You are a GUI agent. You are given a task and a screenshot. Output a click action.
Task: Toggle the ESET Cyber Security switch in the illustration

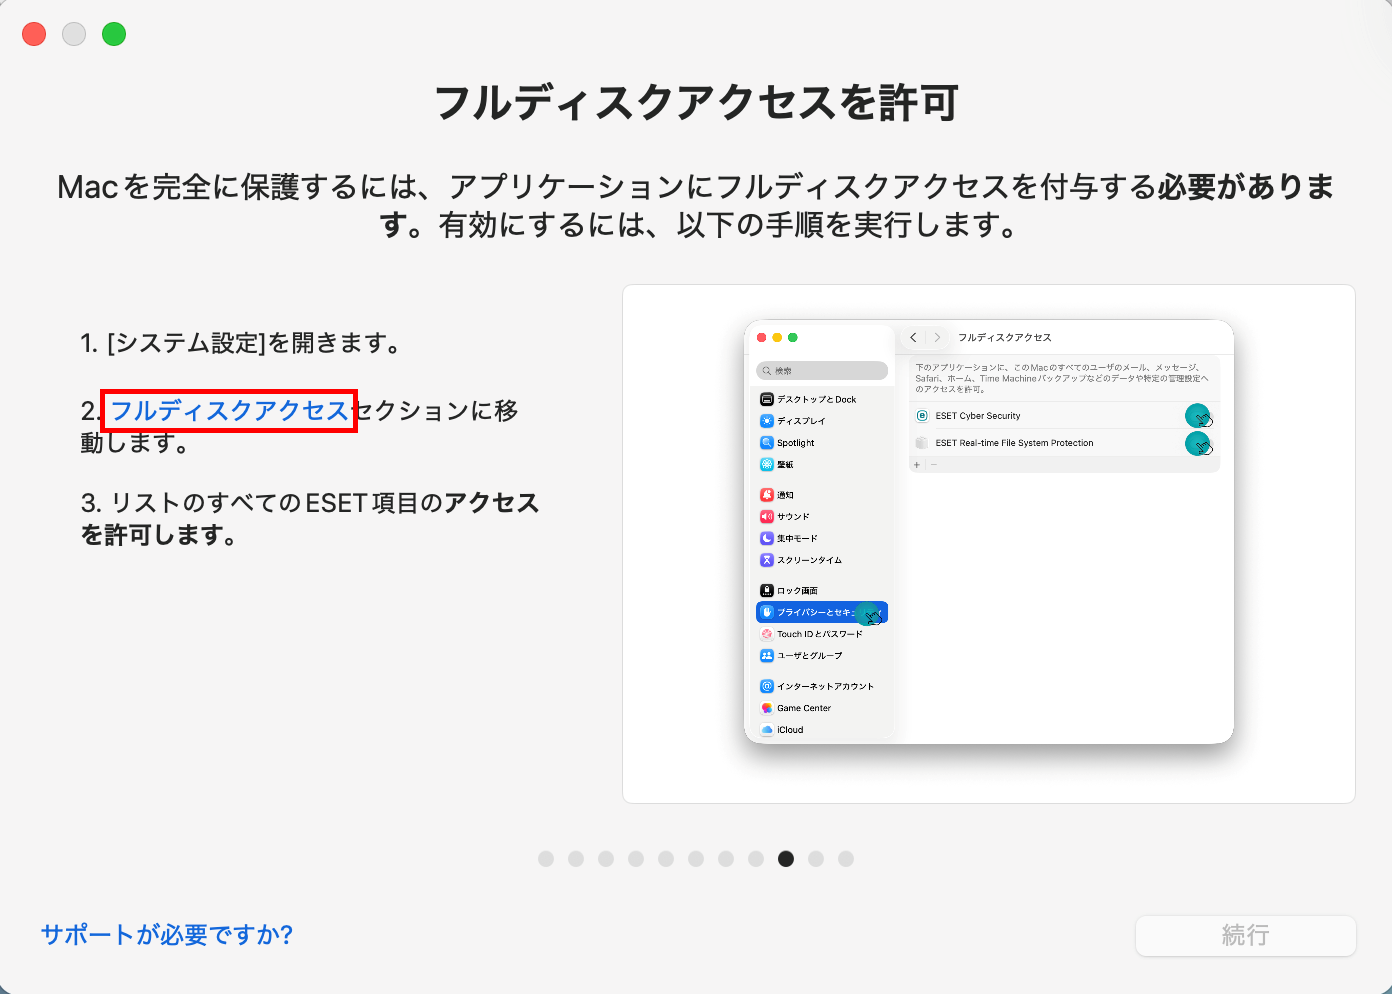coord(1198,416)
